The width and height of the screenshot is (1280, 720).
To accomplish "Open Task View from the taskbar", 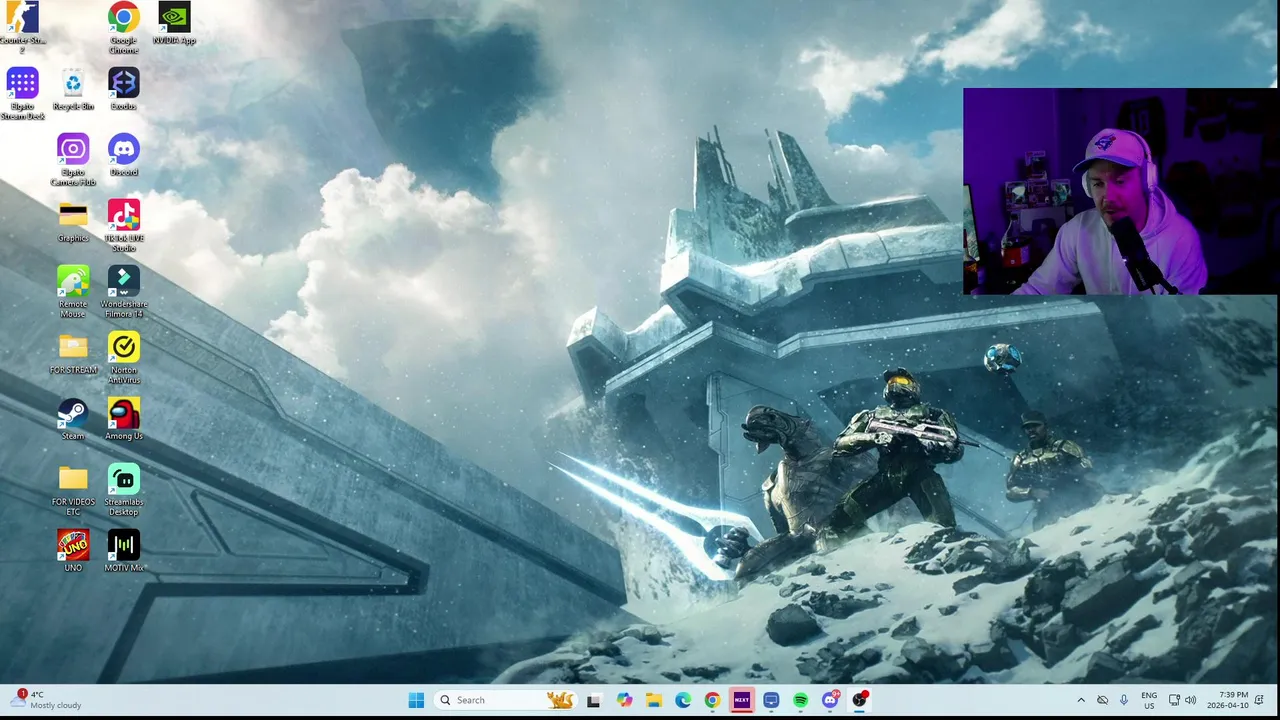I will [x=593, y=700].
